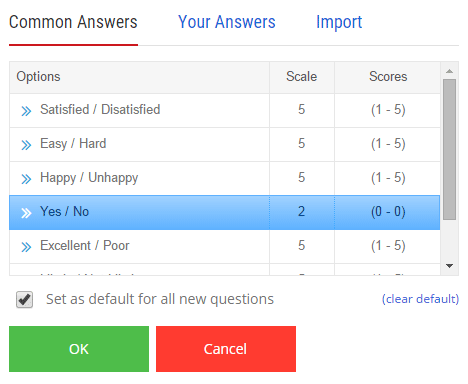Select the Satisfied / Disatisfied answer row
This screenshot has width=468, height=384.
click(225, 110)
